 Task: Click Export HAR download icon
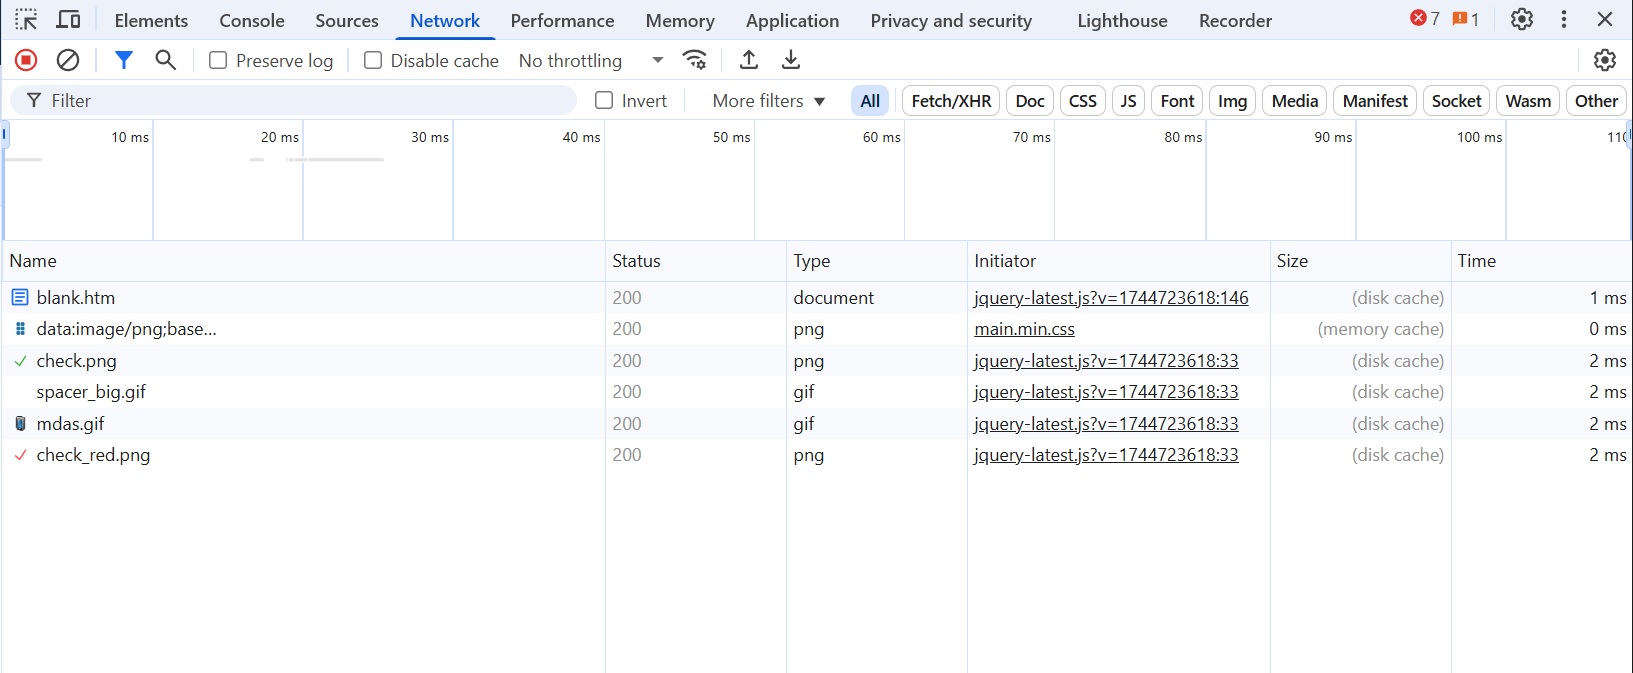[x=791, y=60]
